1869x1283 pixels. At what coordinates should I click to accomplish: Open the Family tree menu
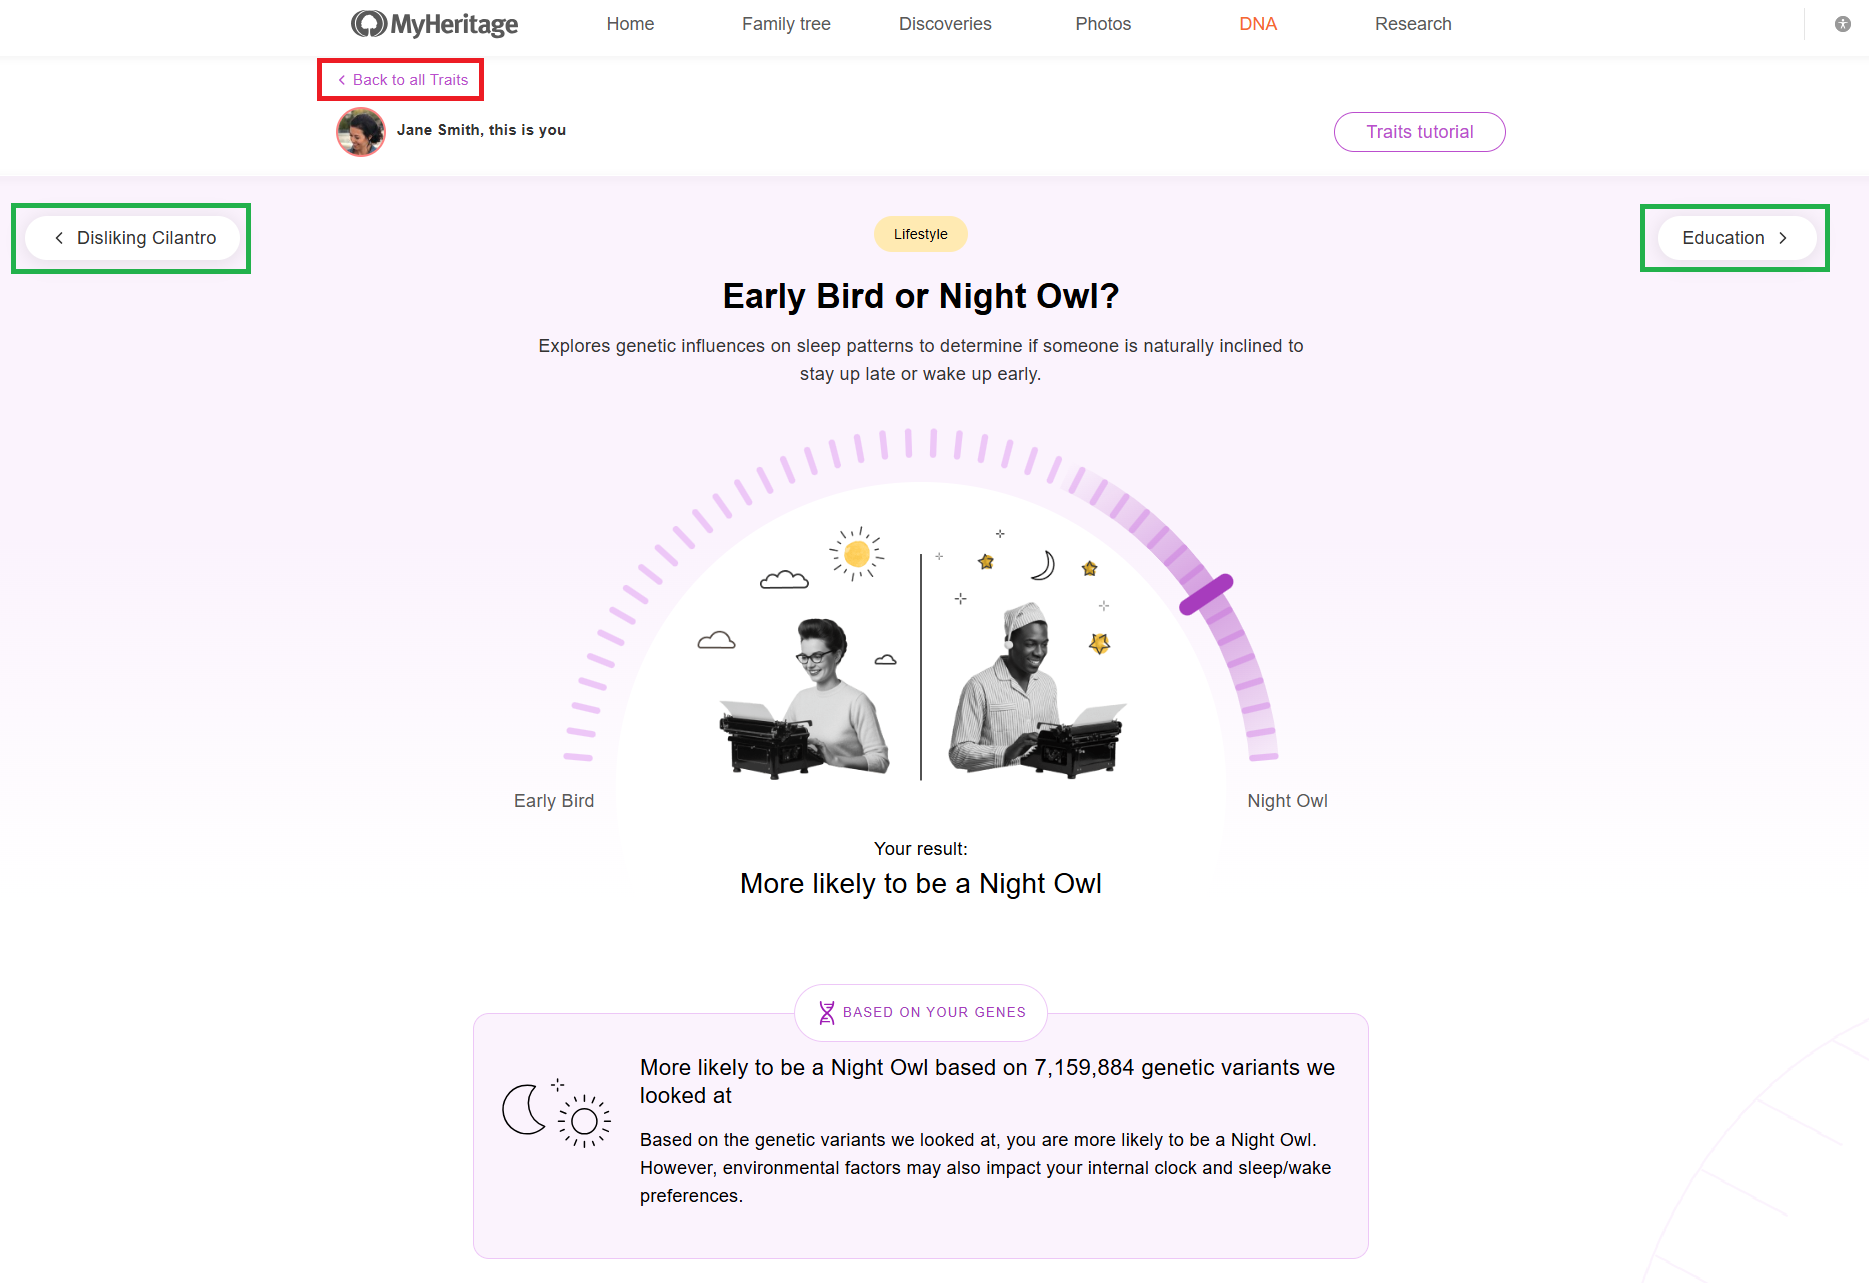(786, 24)
